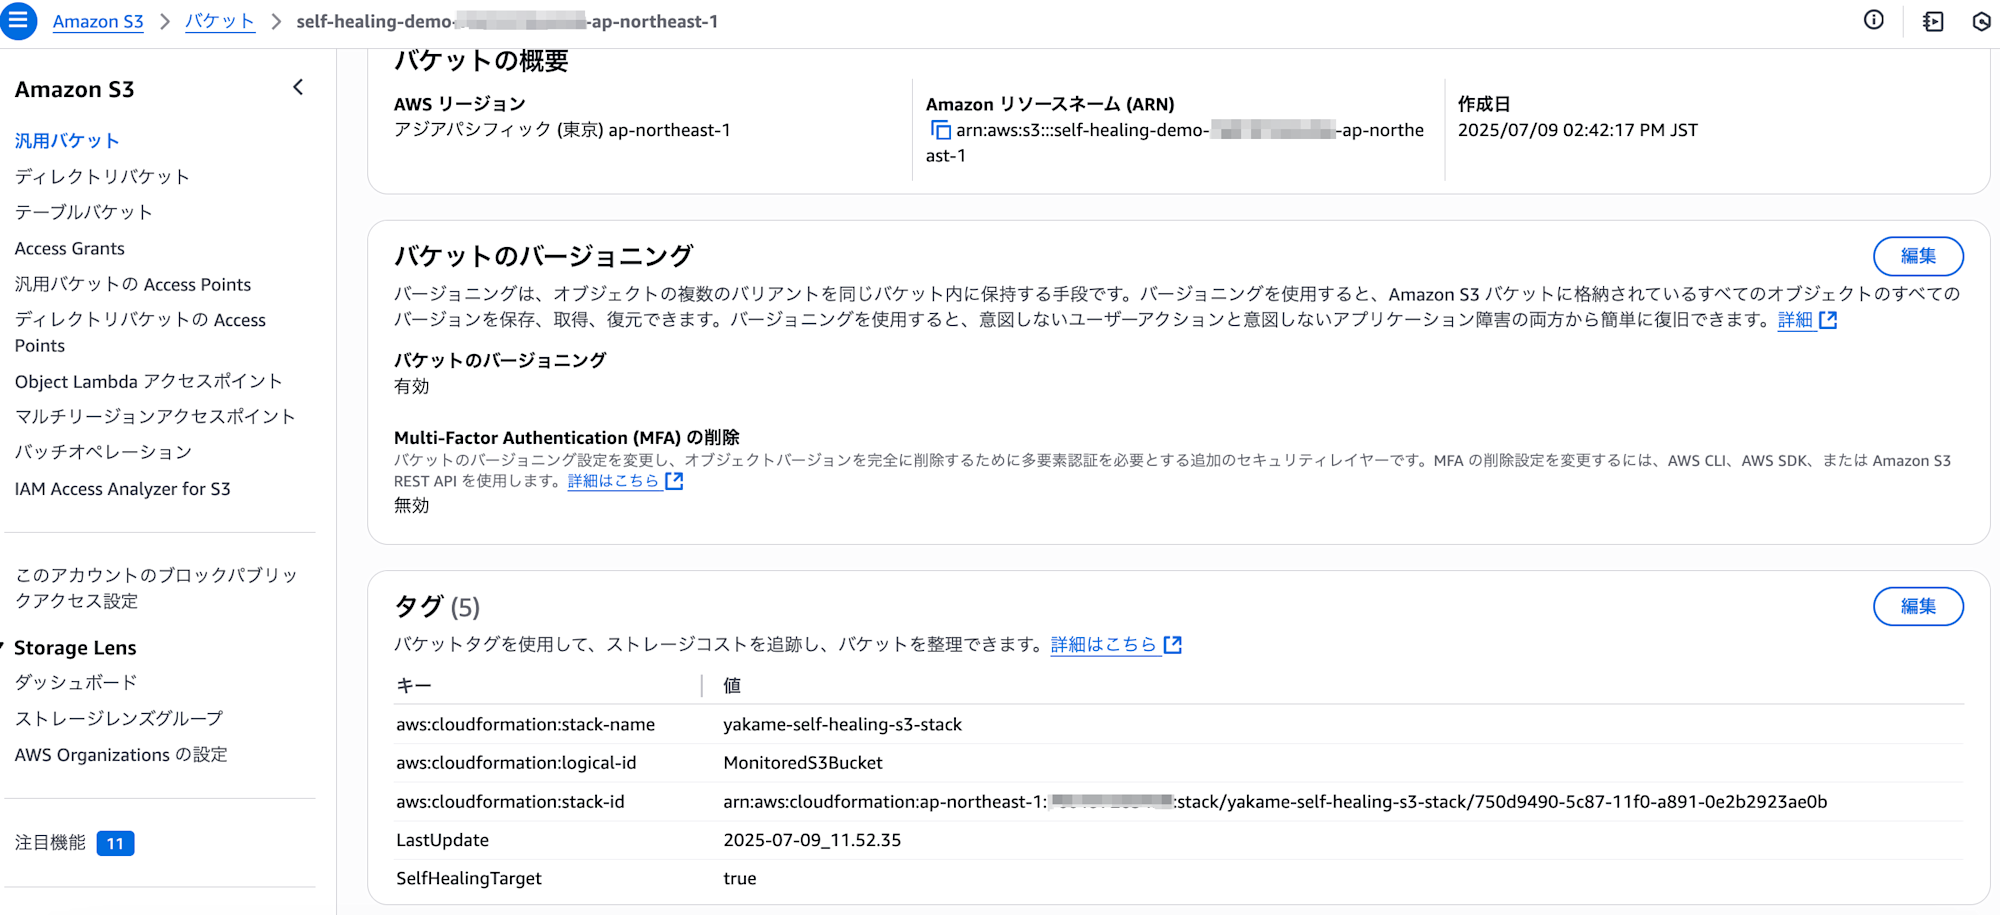Select the CloudFormation stack ARN value

click(1275, 802)
